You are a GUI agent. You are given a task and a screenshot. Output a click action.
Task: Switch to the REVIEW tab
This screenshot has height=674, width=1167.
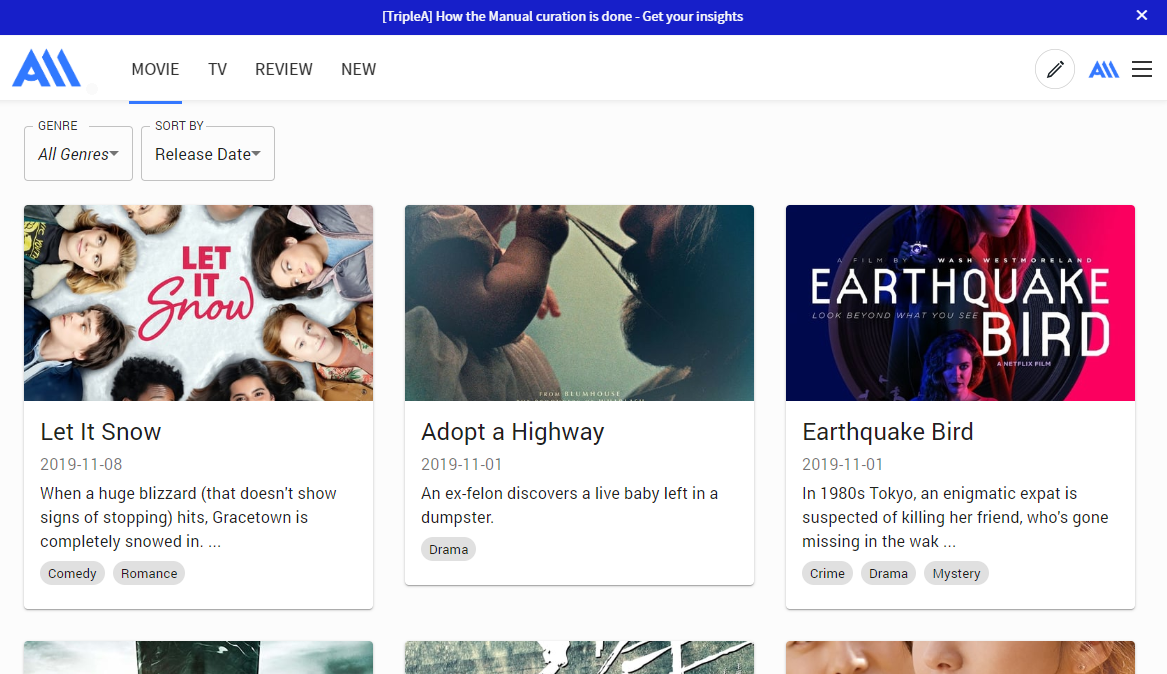[284, 69]
